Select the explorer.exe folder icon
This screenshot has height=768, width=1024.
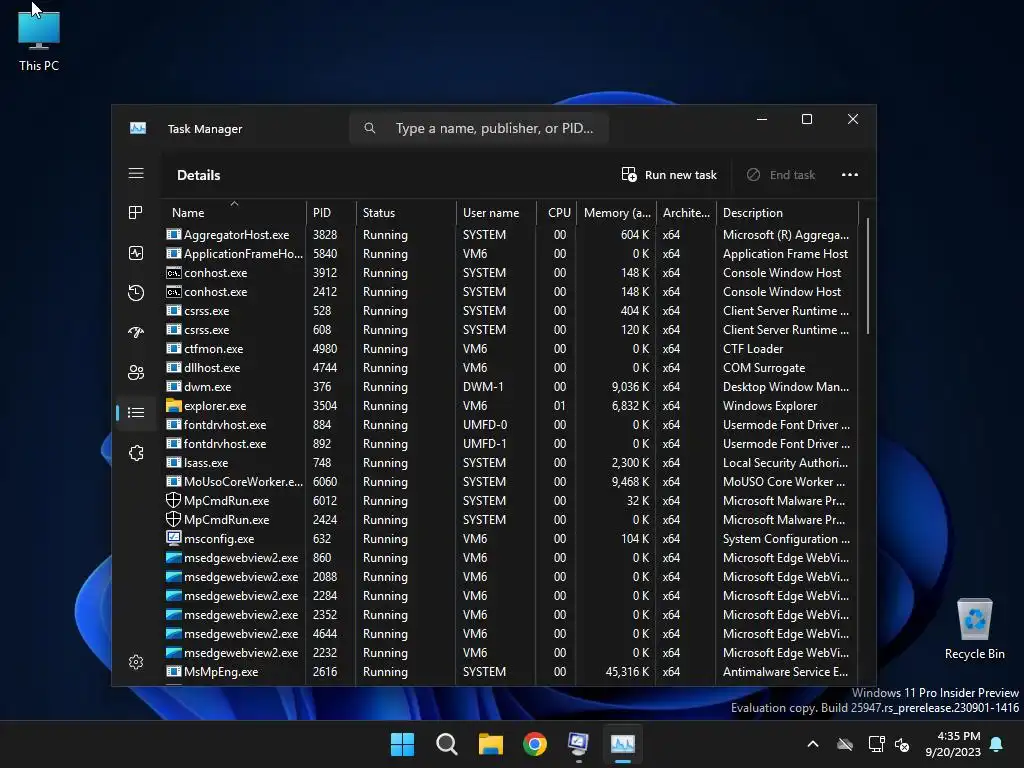pos(173,405)
